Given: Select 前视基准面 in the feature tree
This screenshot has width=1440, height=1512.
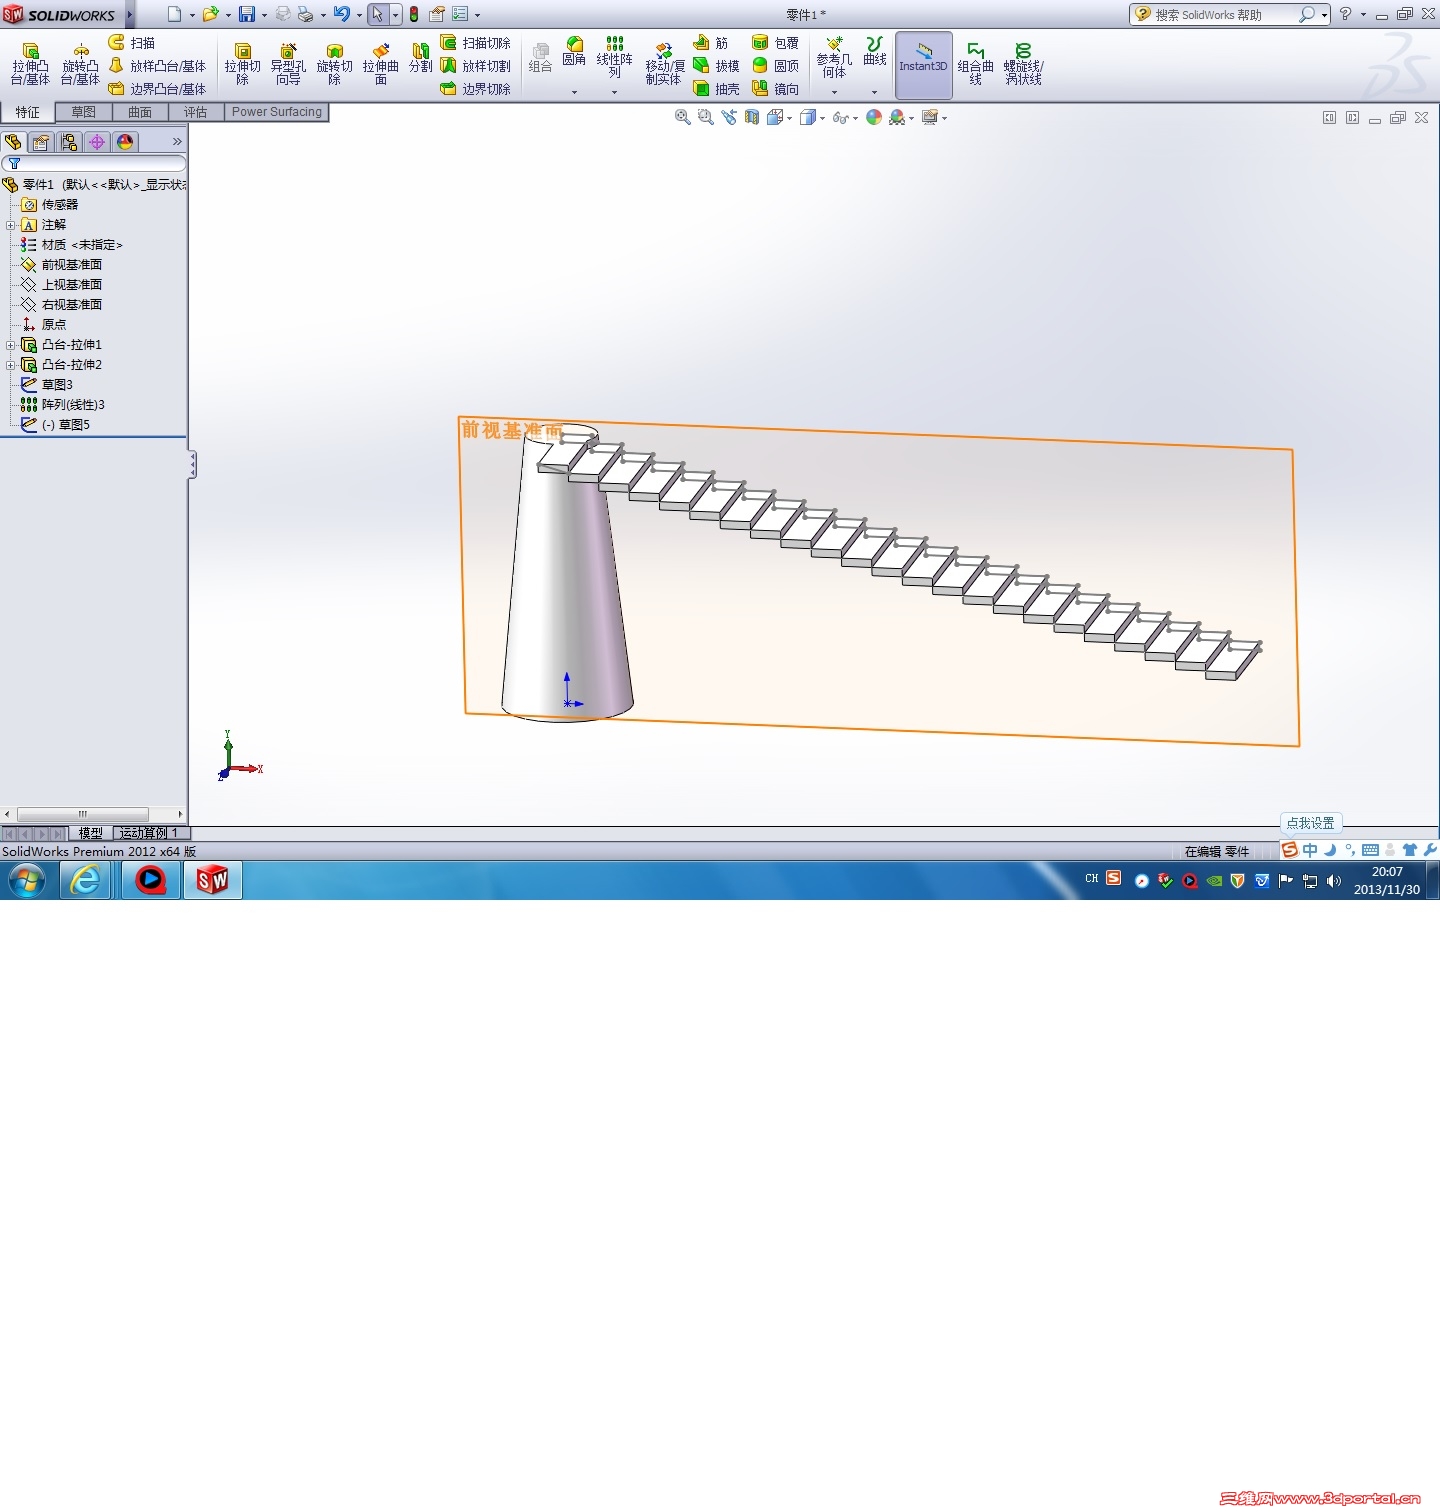Looking at the screenshot, I should tap(71, 265).
